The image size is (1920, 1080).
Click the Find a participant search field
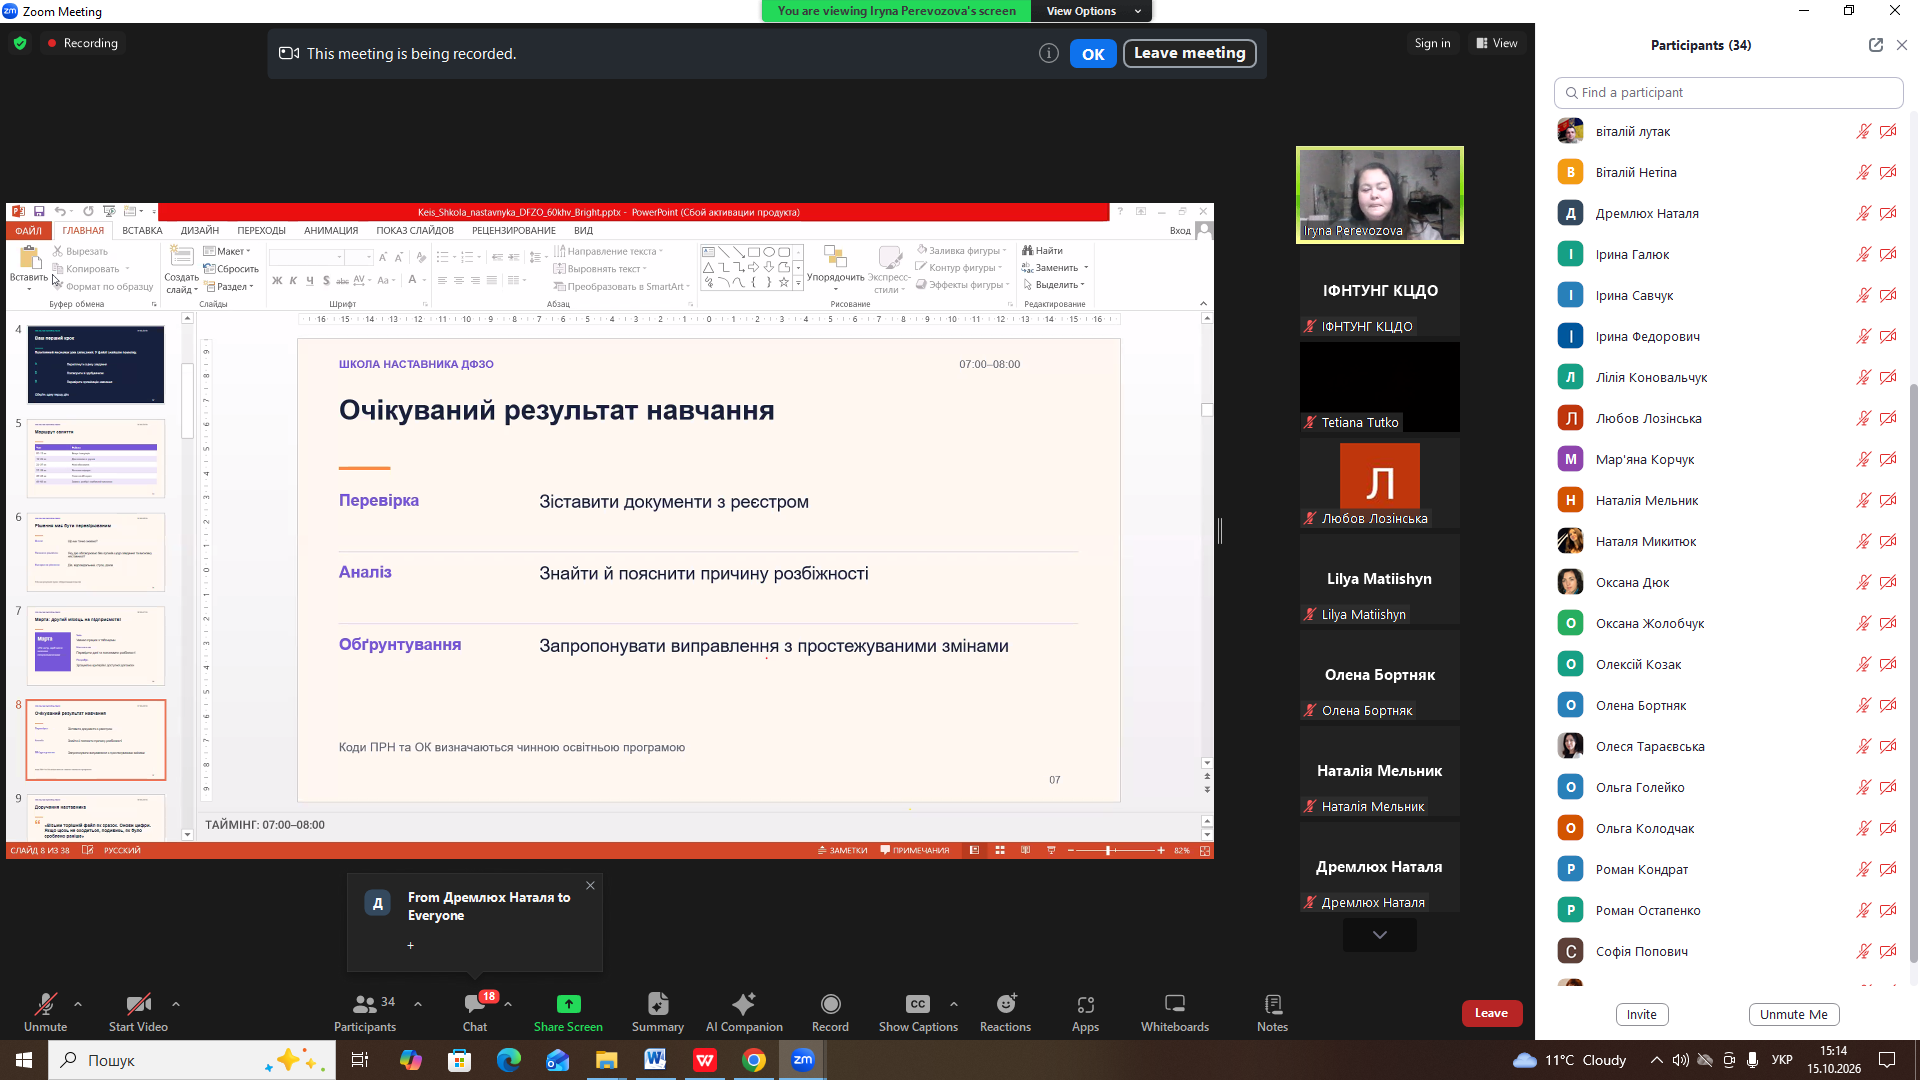[1729, 92]
